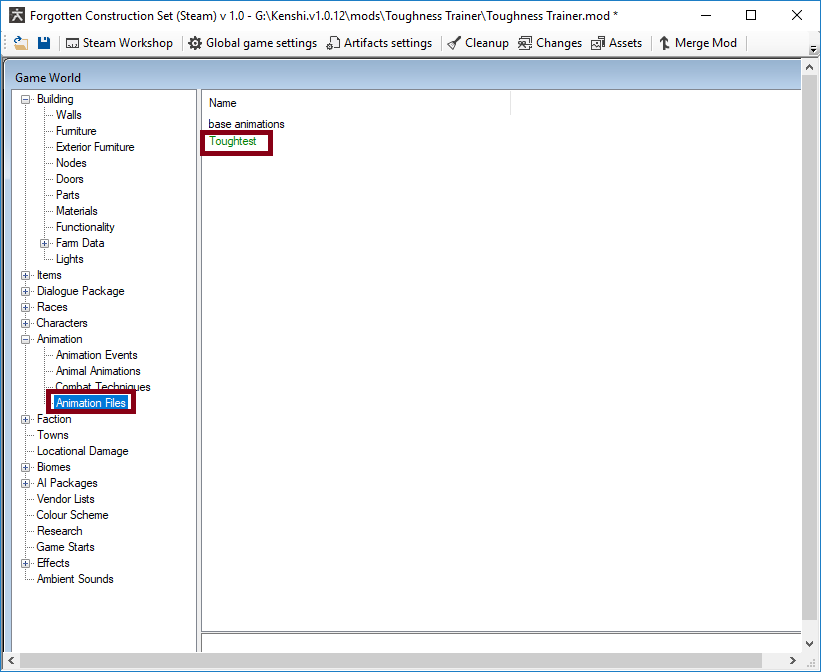Select Walls under Building

[x=69, y=115]
